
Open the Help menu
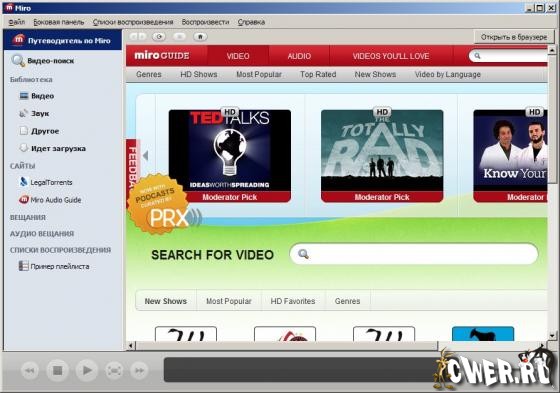coord(251,22)
